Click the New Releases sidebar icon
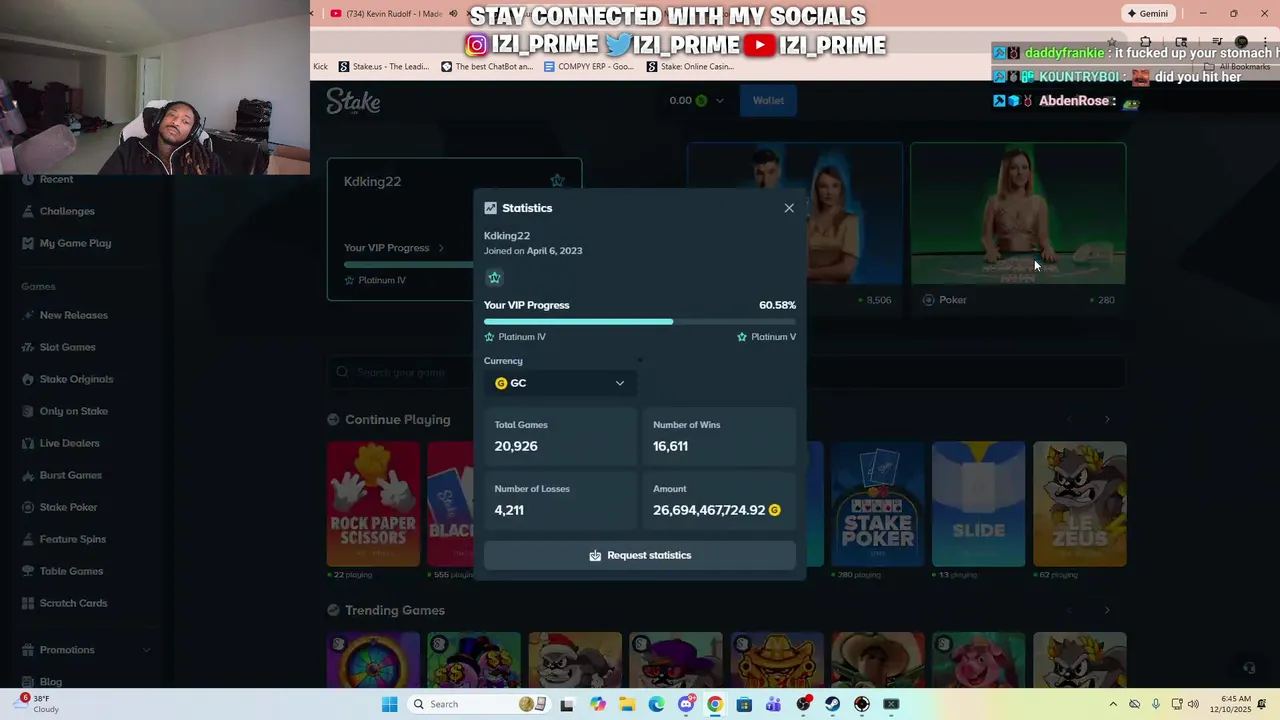The height and width of the screenshot is (720, 1280). 28,315
